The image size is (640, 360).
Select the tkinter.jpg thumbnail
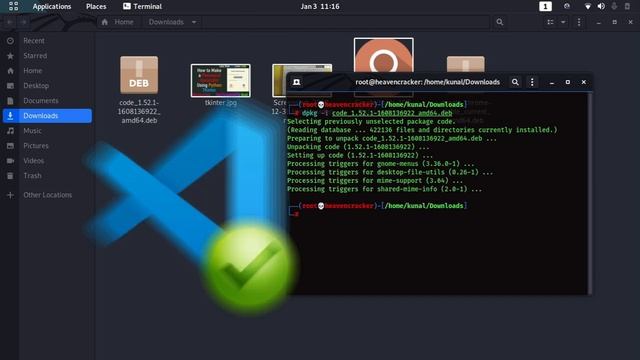tap(220, 80)
